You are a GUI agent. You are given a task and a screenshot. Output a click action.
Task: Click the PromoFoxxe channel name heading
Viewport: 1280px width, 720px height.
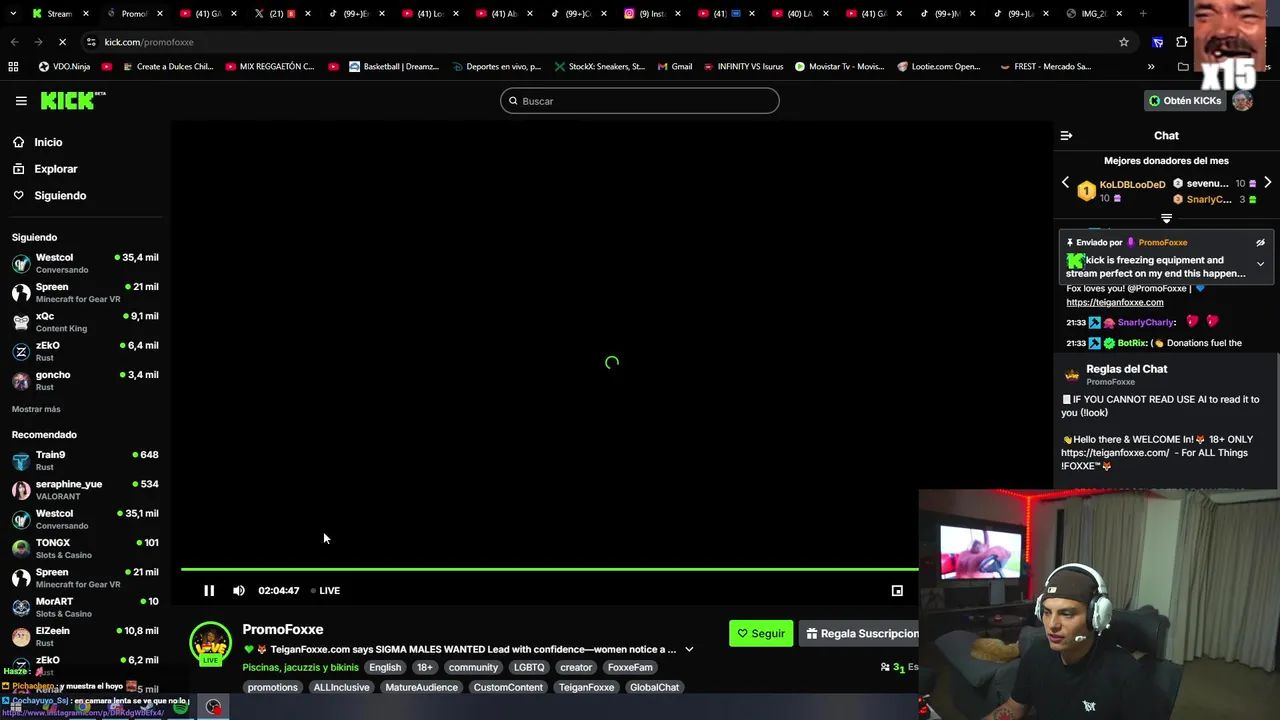[283, 630]
